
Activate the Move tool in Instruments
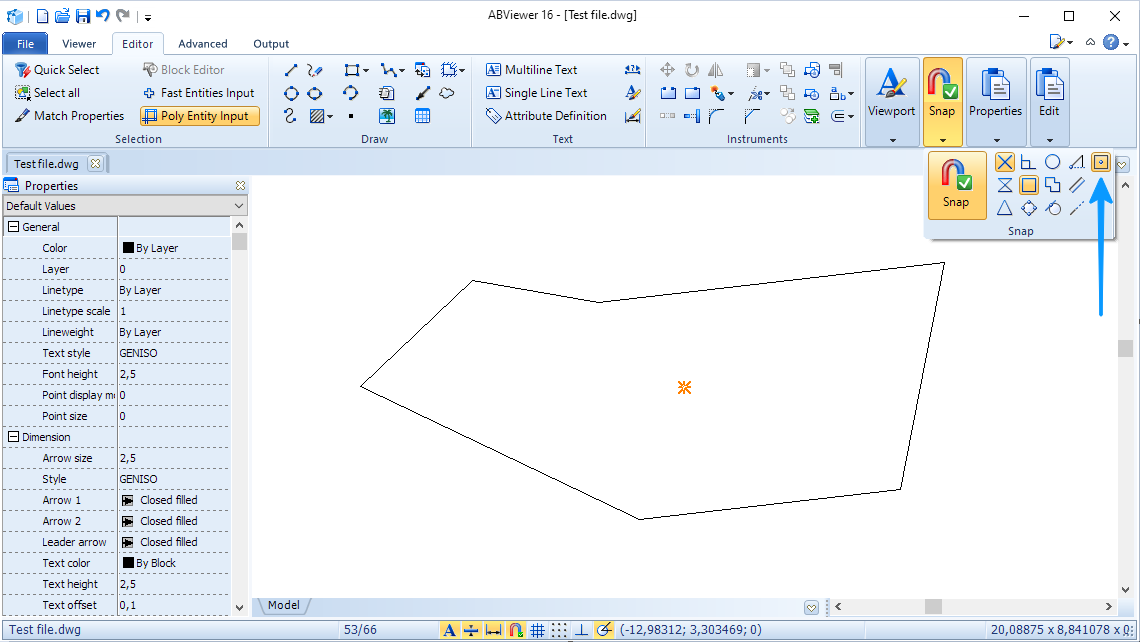667,69
